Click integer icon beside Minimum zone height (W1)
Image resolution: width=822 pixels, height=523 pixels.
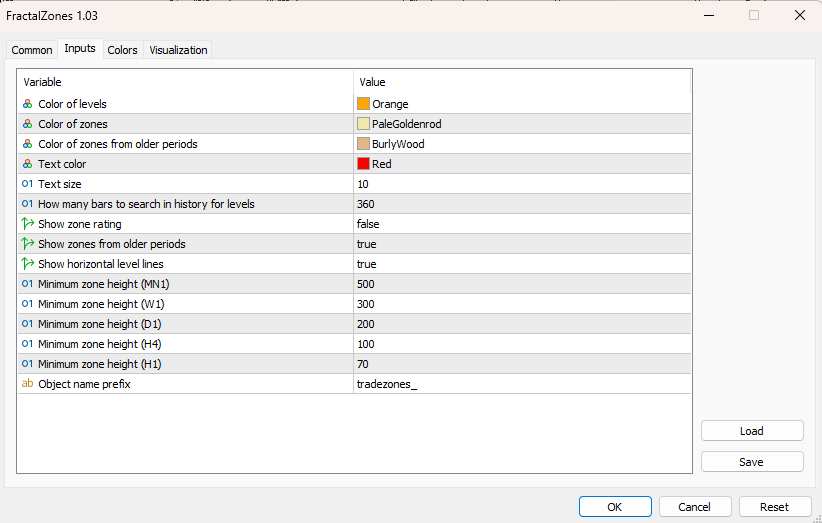(x=28, y=303)
